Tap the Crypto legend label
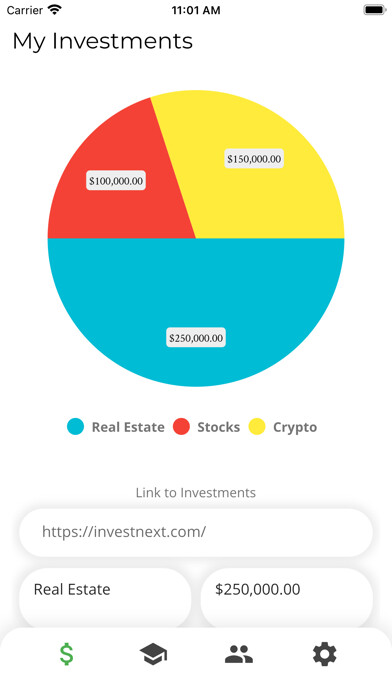Viewport: 392px width, 696px height. [x=295, y=427]
